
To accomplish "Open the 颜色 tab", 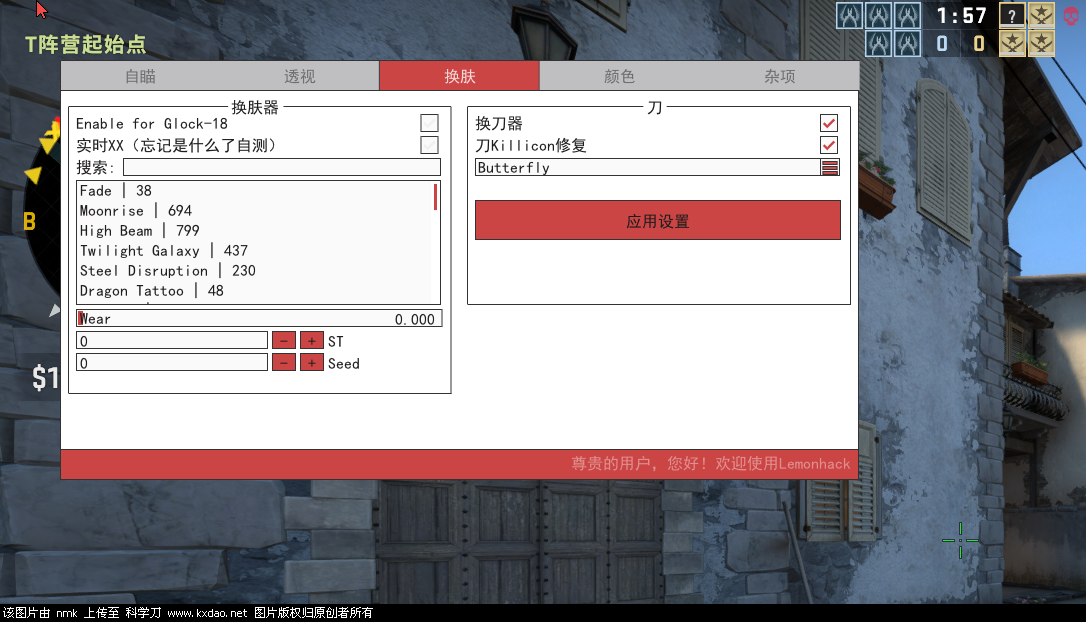I will (x=619, y=76).
